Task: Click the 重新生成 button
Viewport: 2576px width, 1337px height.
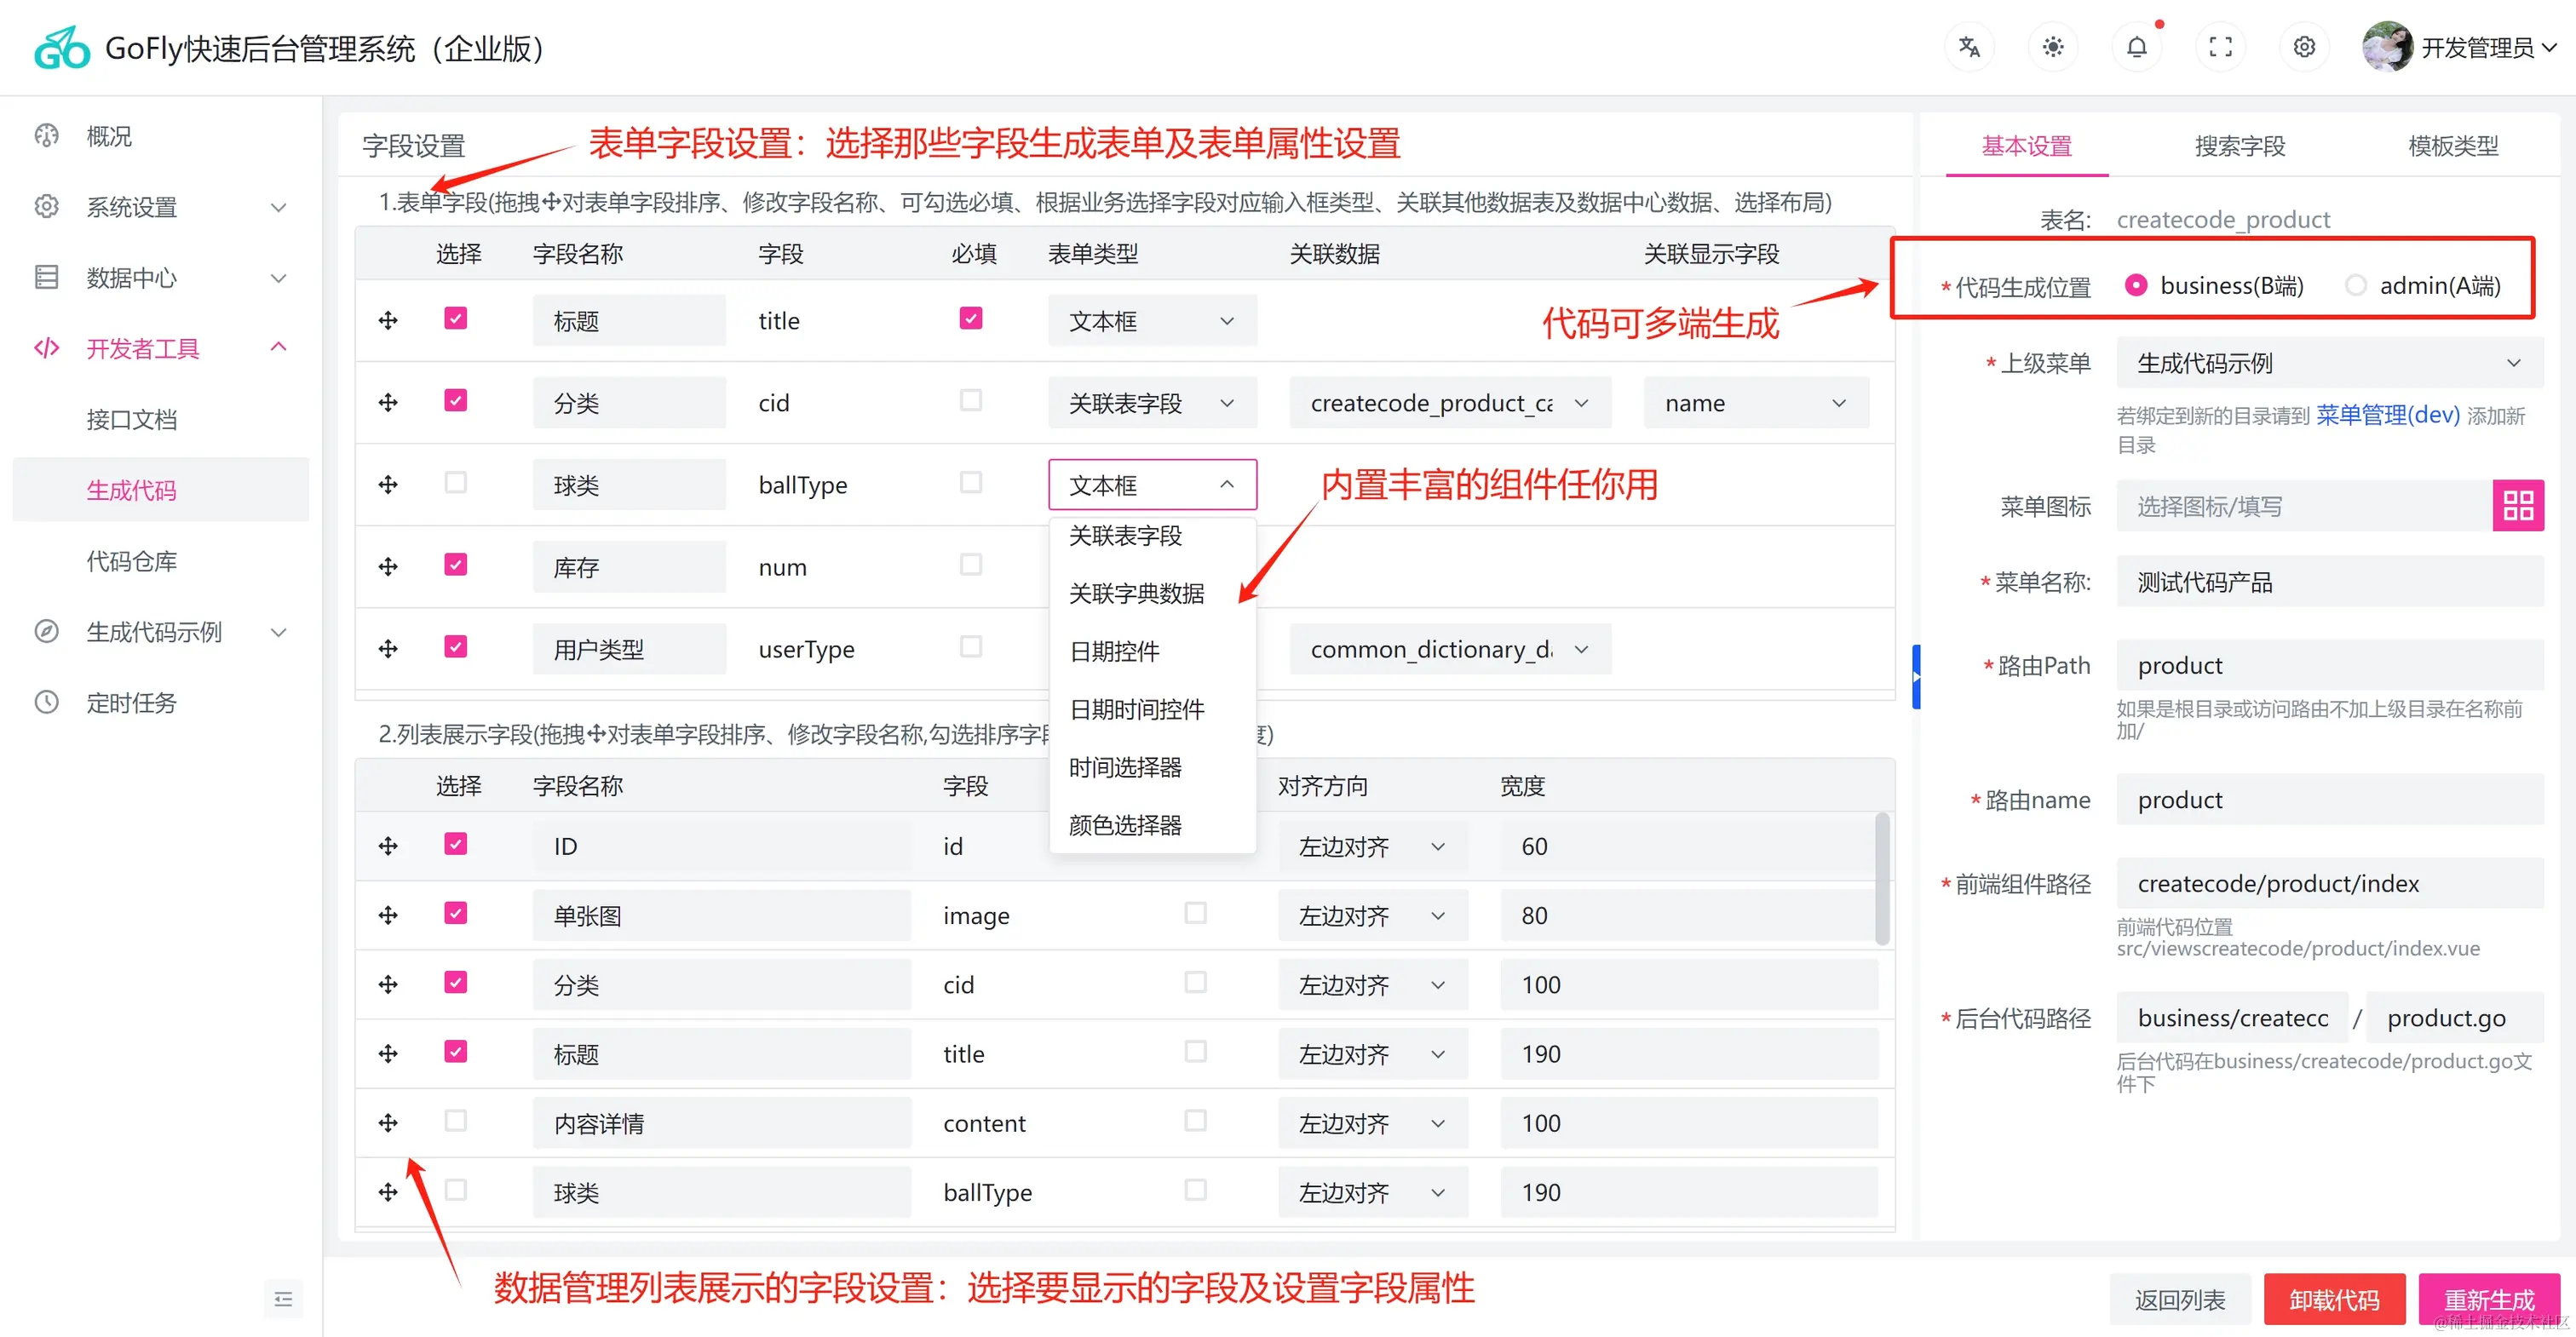Action: tap(2488, 1298)
